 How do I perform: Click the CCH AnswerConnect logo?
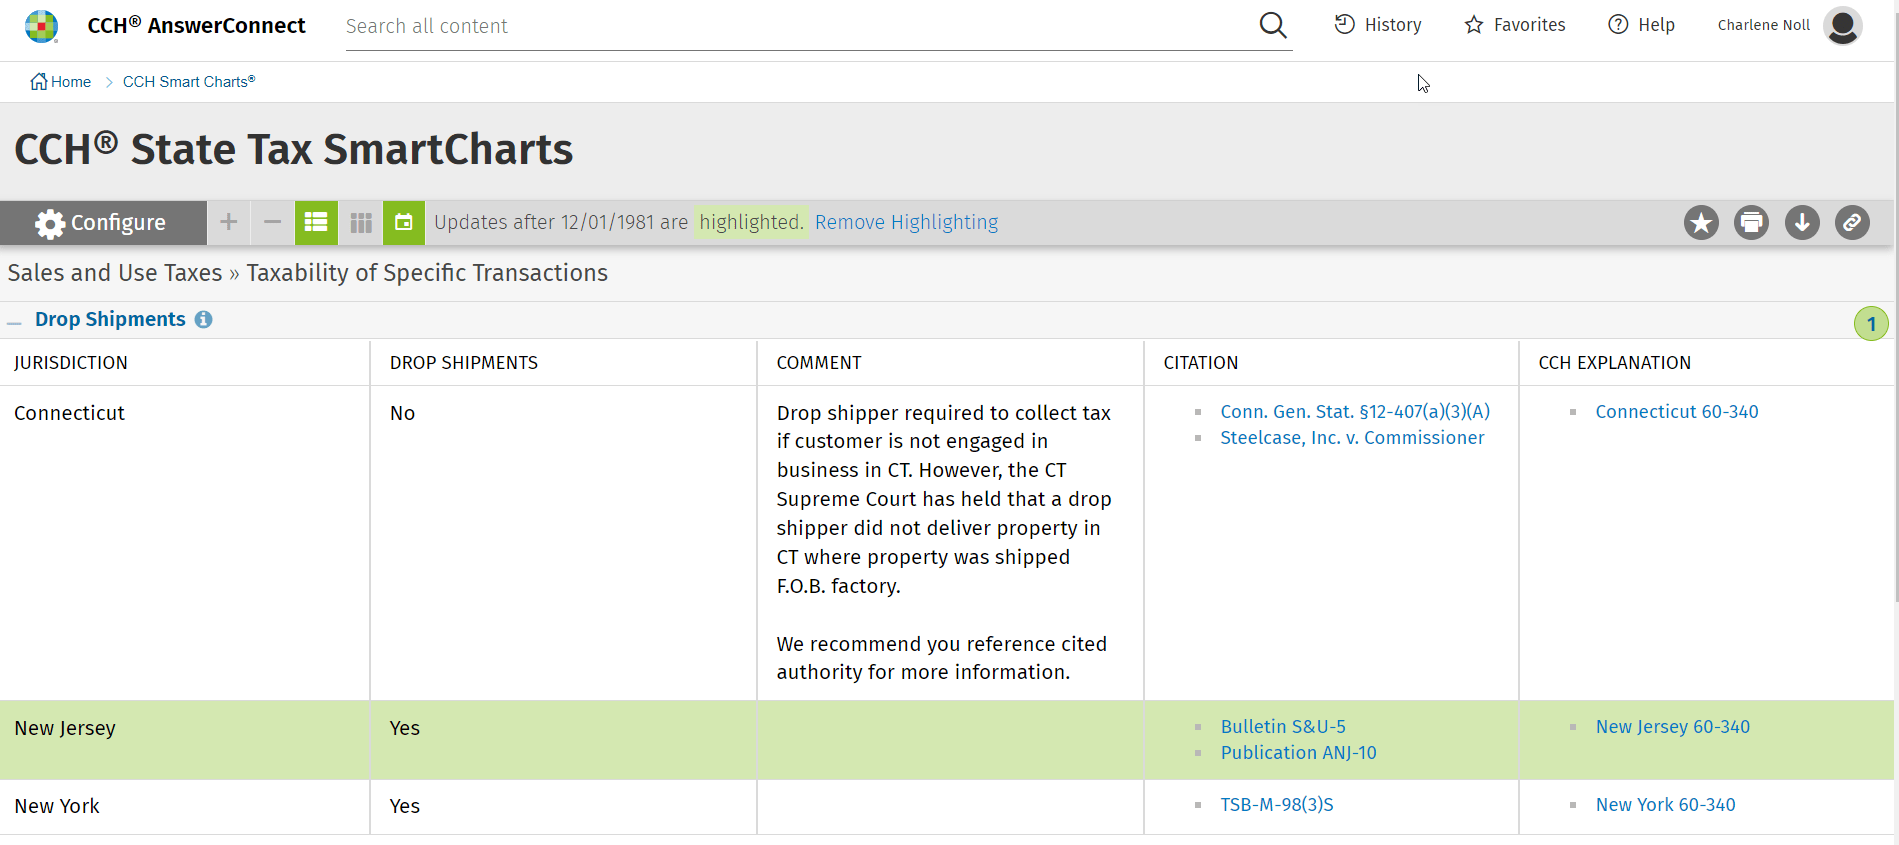(42, 25)
